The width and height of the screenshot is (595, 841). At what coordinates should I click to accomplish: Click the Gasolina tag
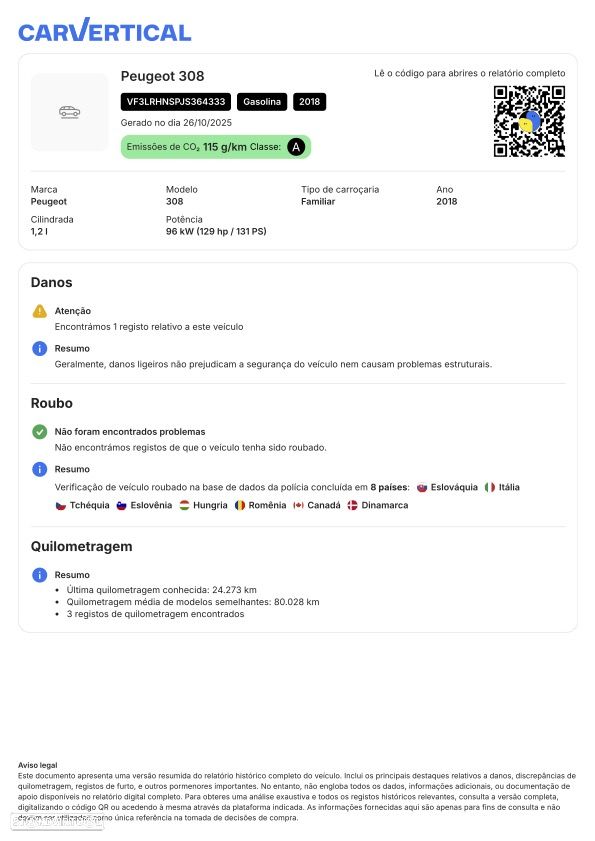262,102
